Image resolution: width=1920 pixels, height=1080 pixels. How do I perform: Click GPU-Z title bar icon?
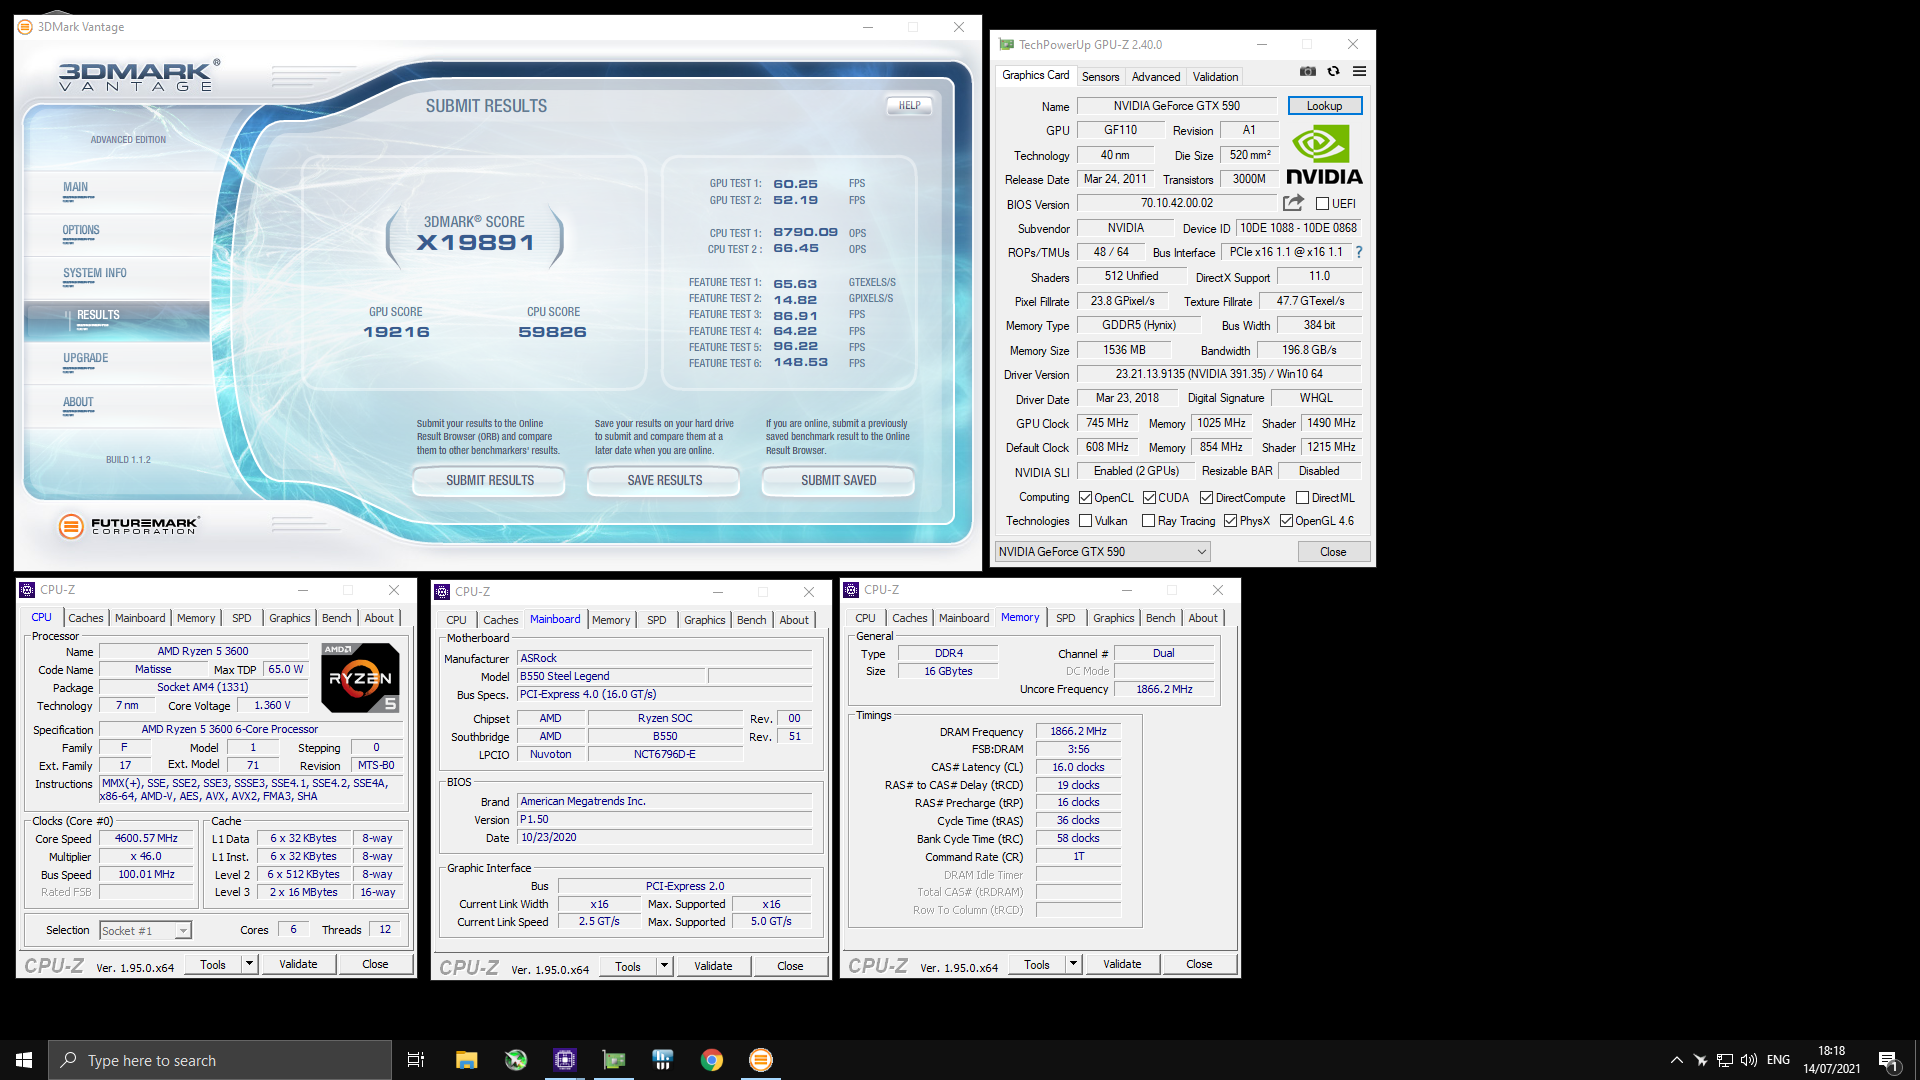1007,45
